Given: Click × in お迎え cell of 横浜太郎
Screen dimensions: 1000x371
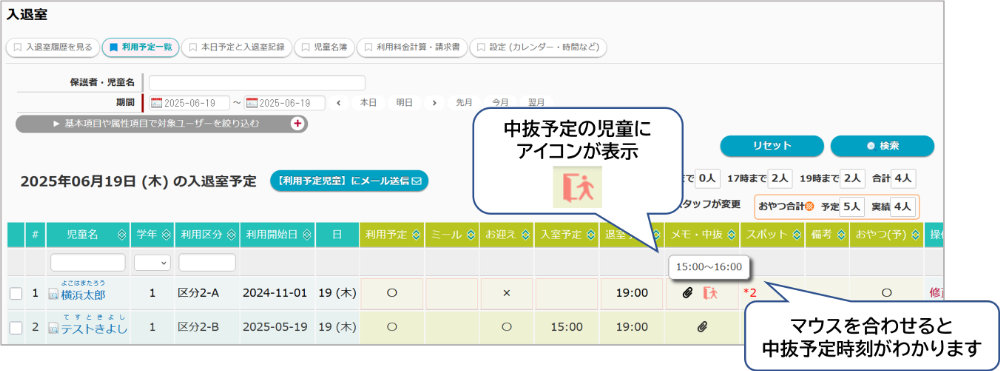Looking at the screenshot, I should (506, 293).
